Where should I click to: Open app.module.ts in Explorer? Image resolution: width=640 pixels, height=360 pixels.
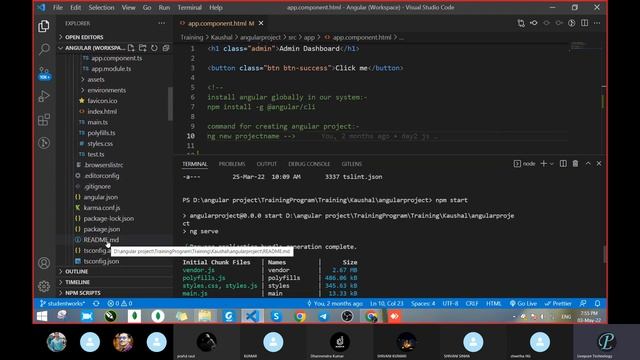pyautogui.click(x=111, y=69)
